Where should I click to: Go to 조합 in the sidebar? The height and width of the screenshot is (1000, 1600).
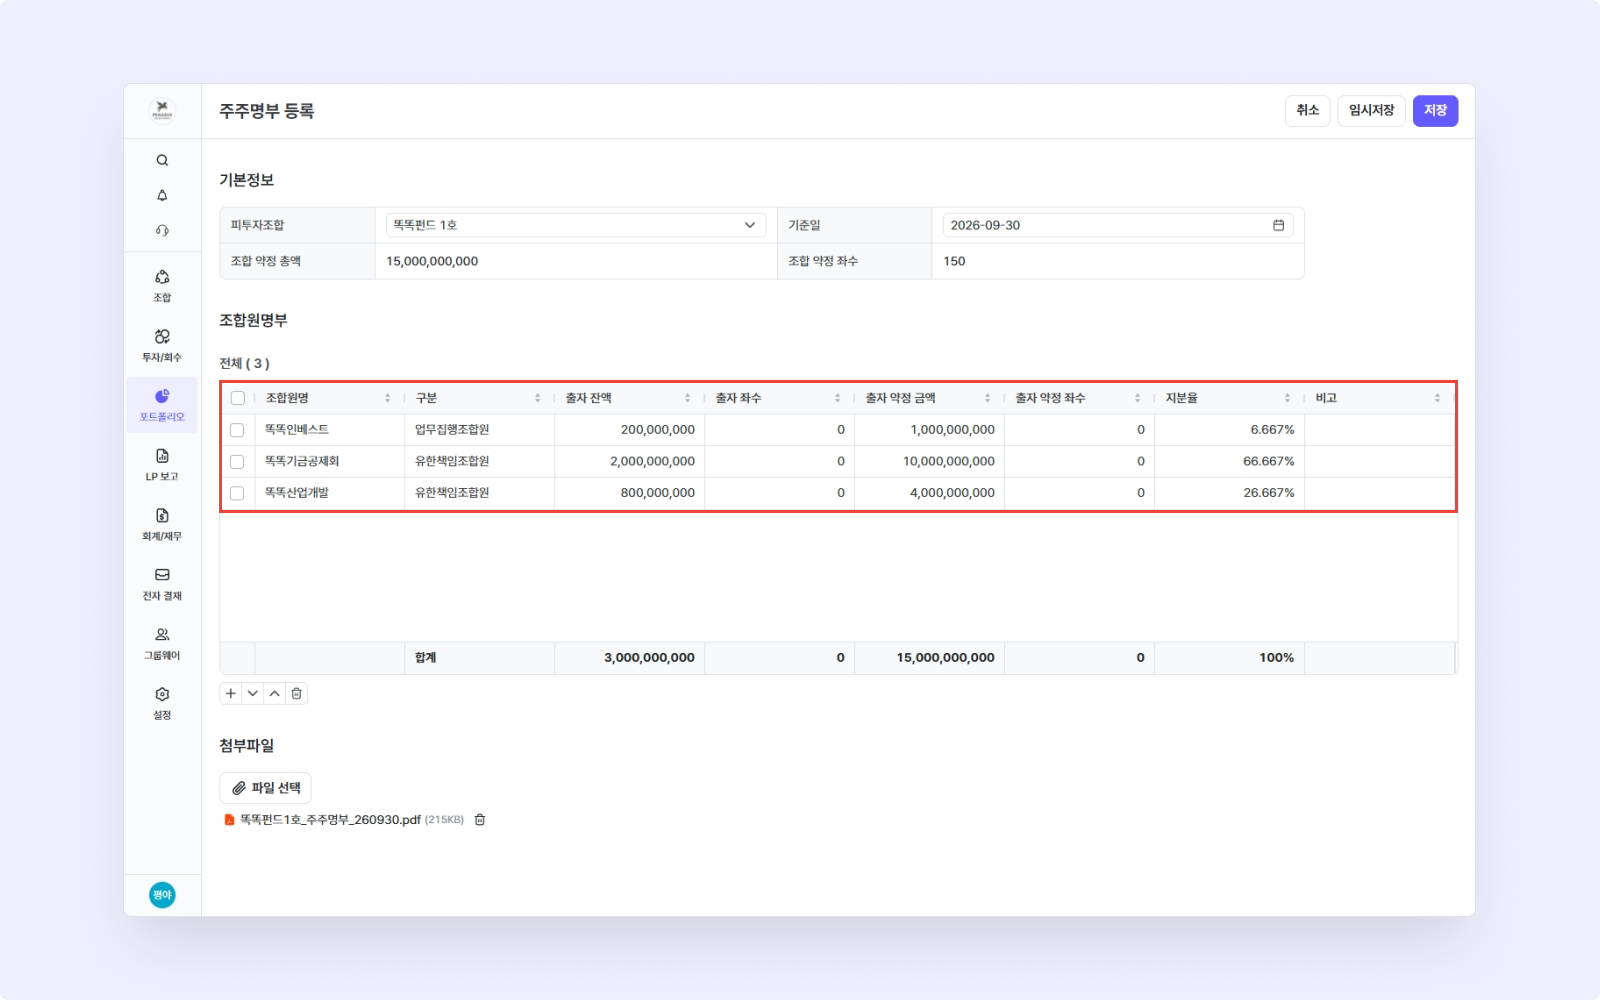pos(162,285)
